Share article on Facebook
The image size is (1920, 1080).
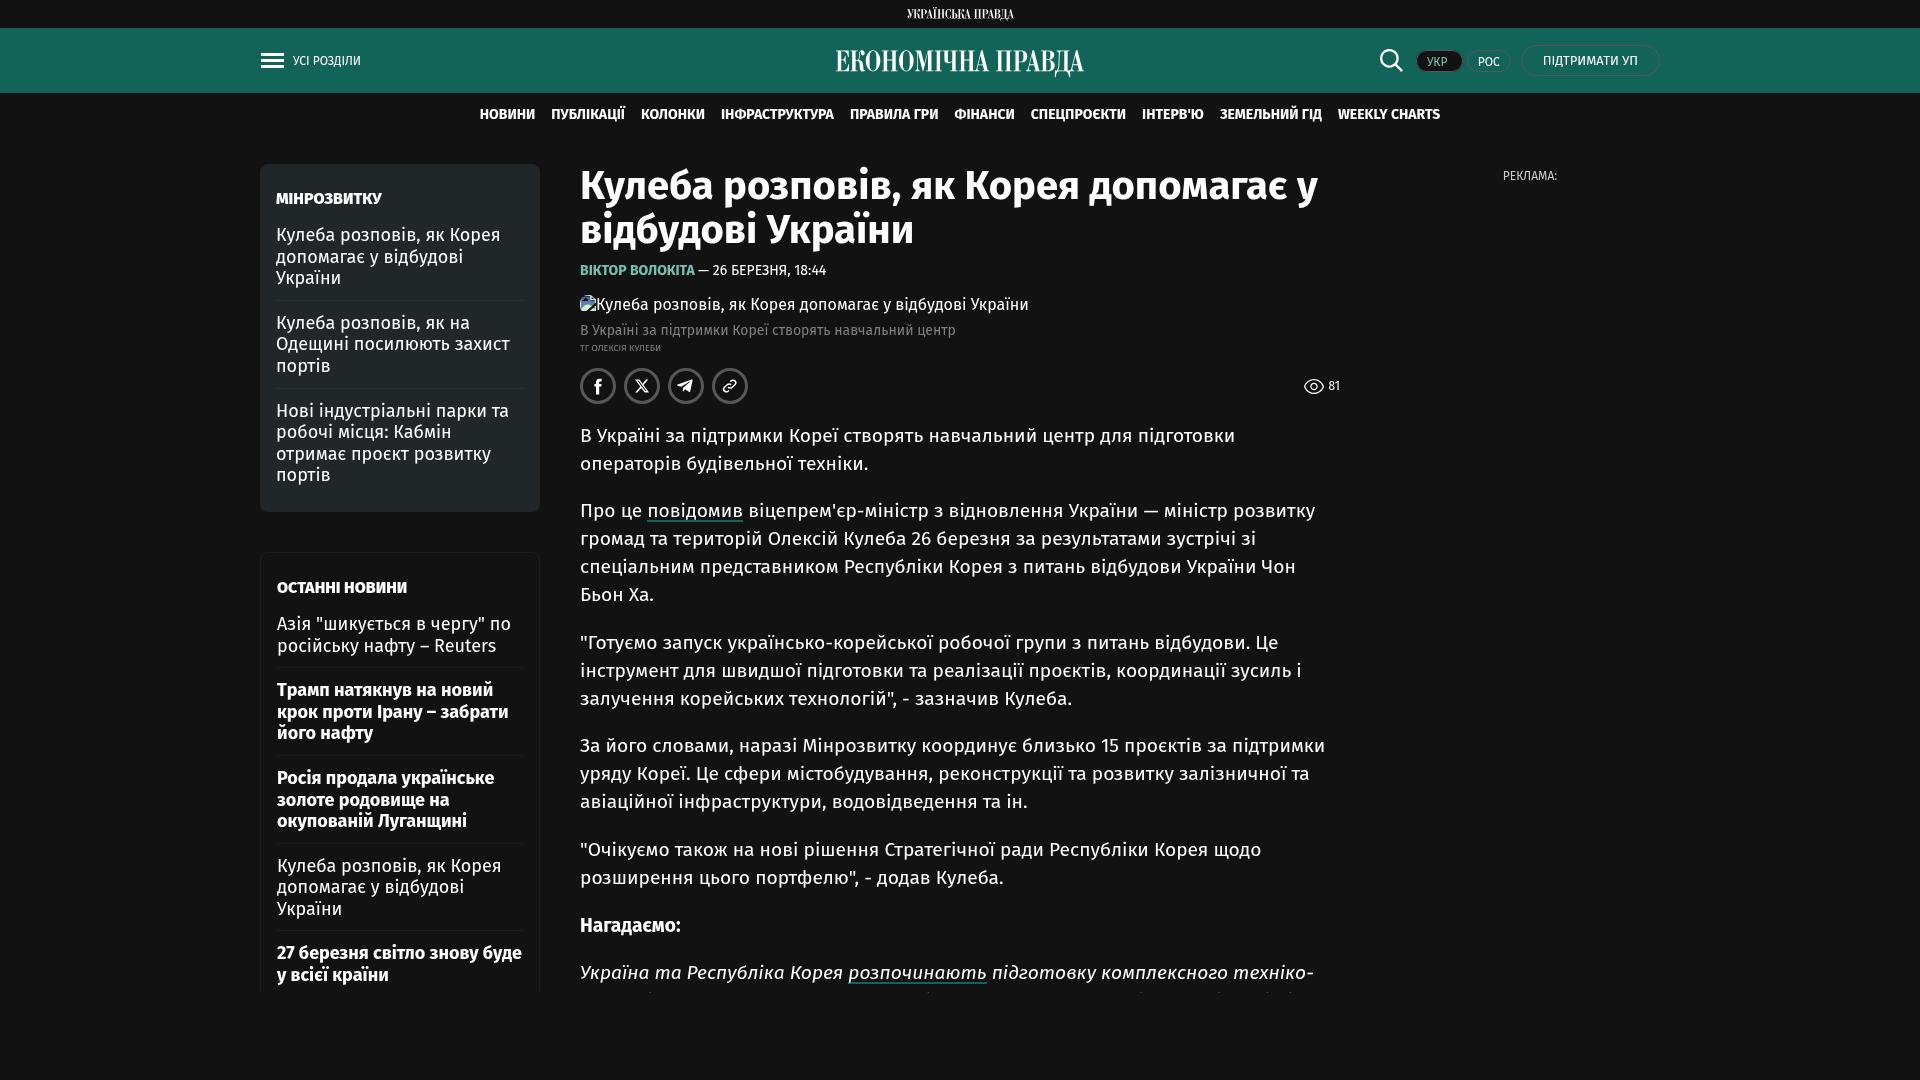[598, 386]
